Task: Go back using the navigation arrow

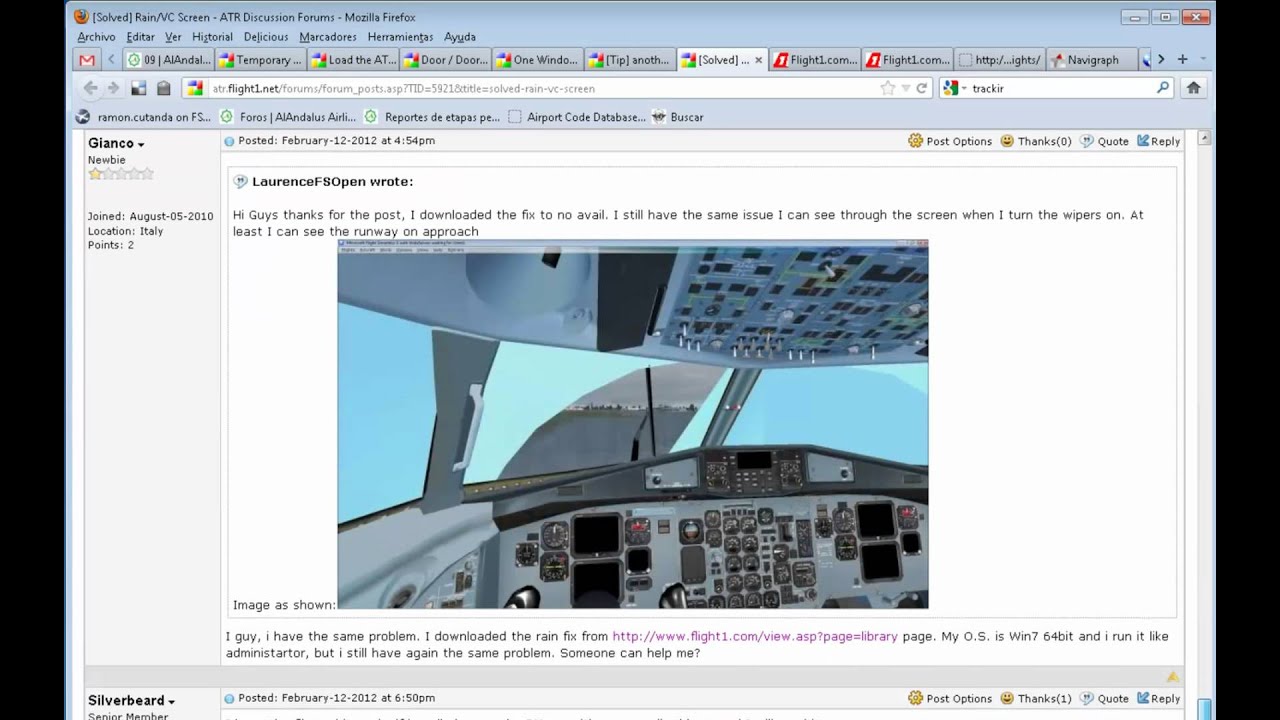Action: (x=90, y=88)
